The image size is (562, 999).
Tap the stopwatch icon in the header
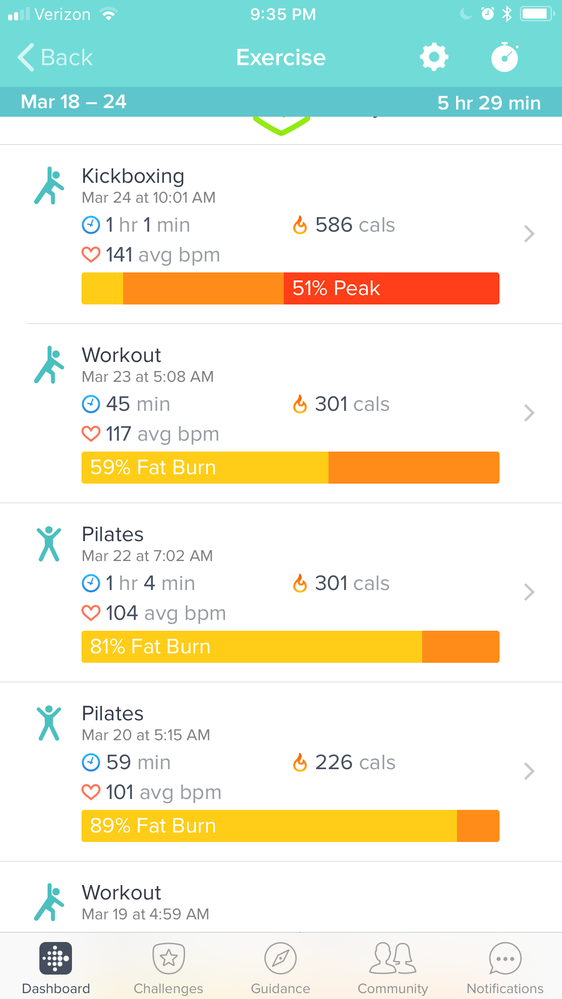point(505,57)
